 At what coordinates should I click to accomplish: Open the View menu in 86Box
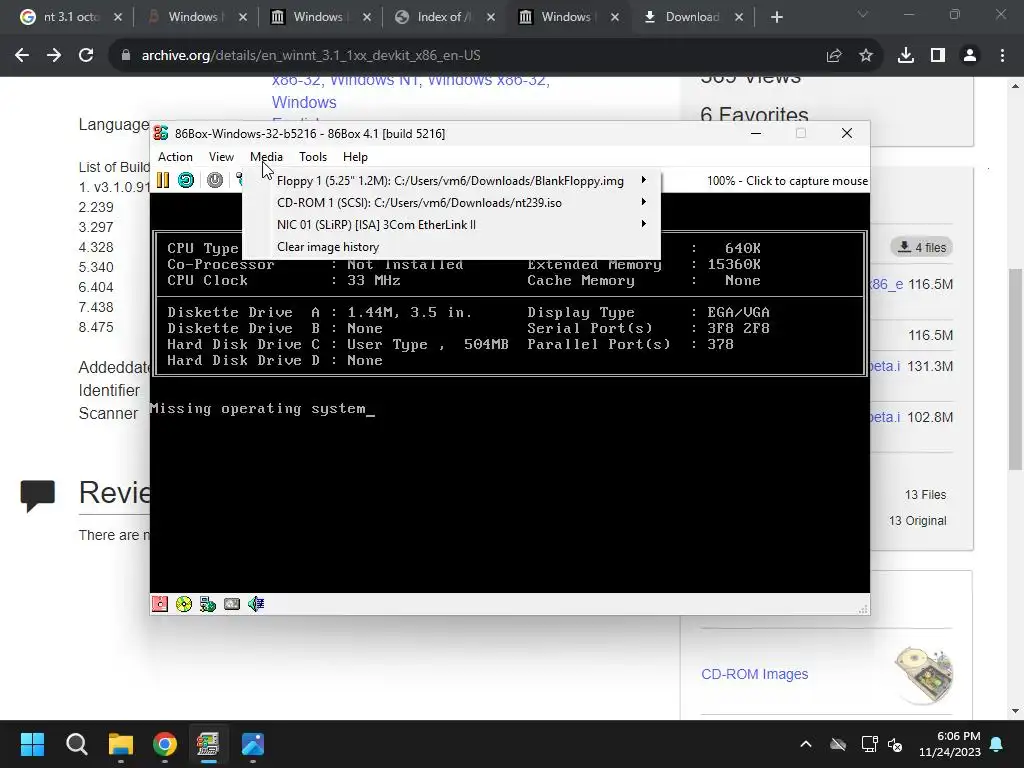point(221,157)
